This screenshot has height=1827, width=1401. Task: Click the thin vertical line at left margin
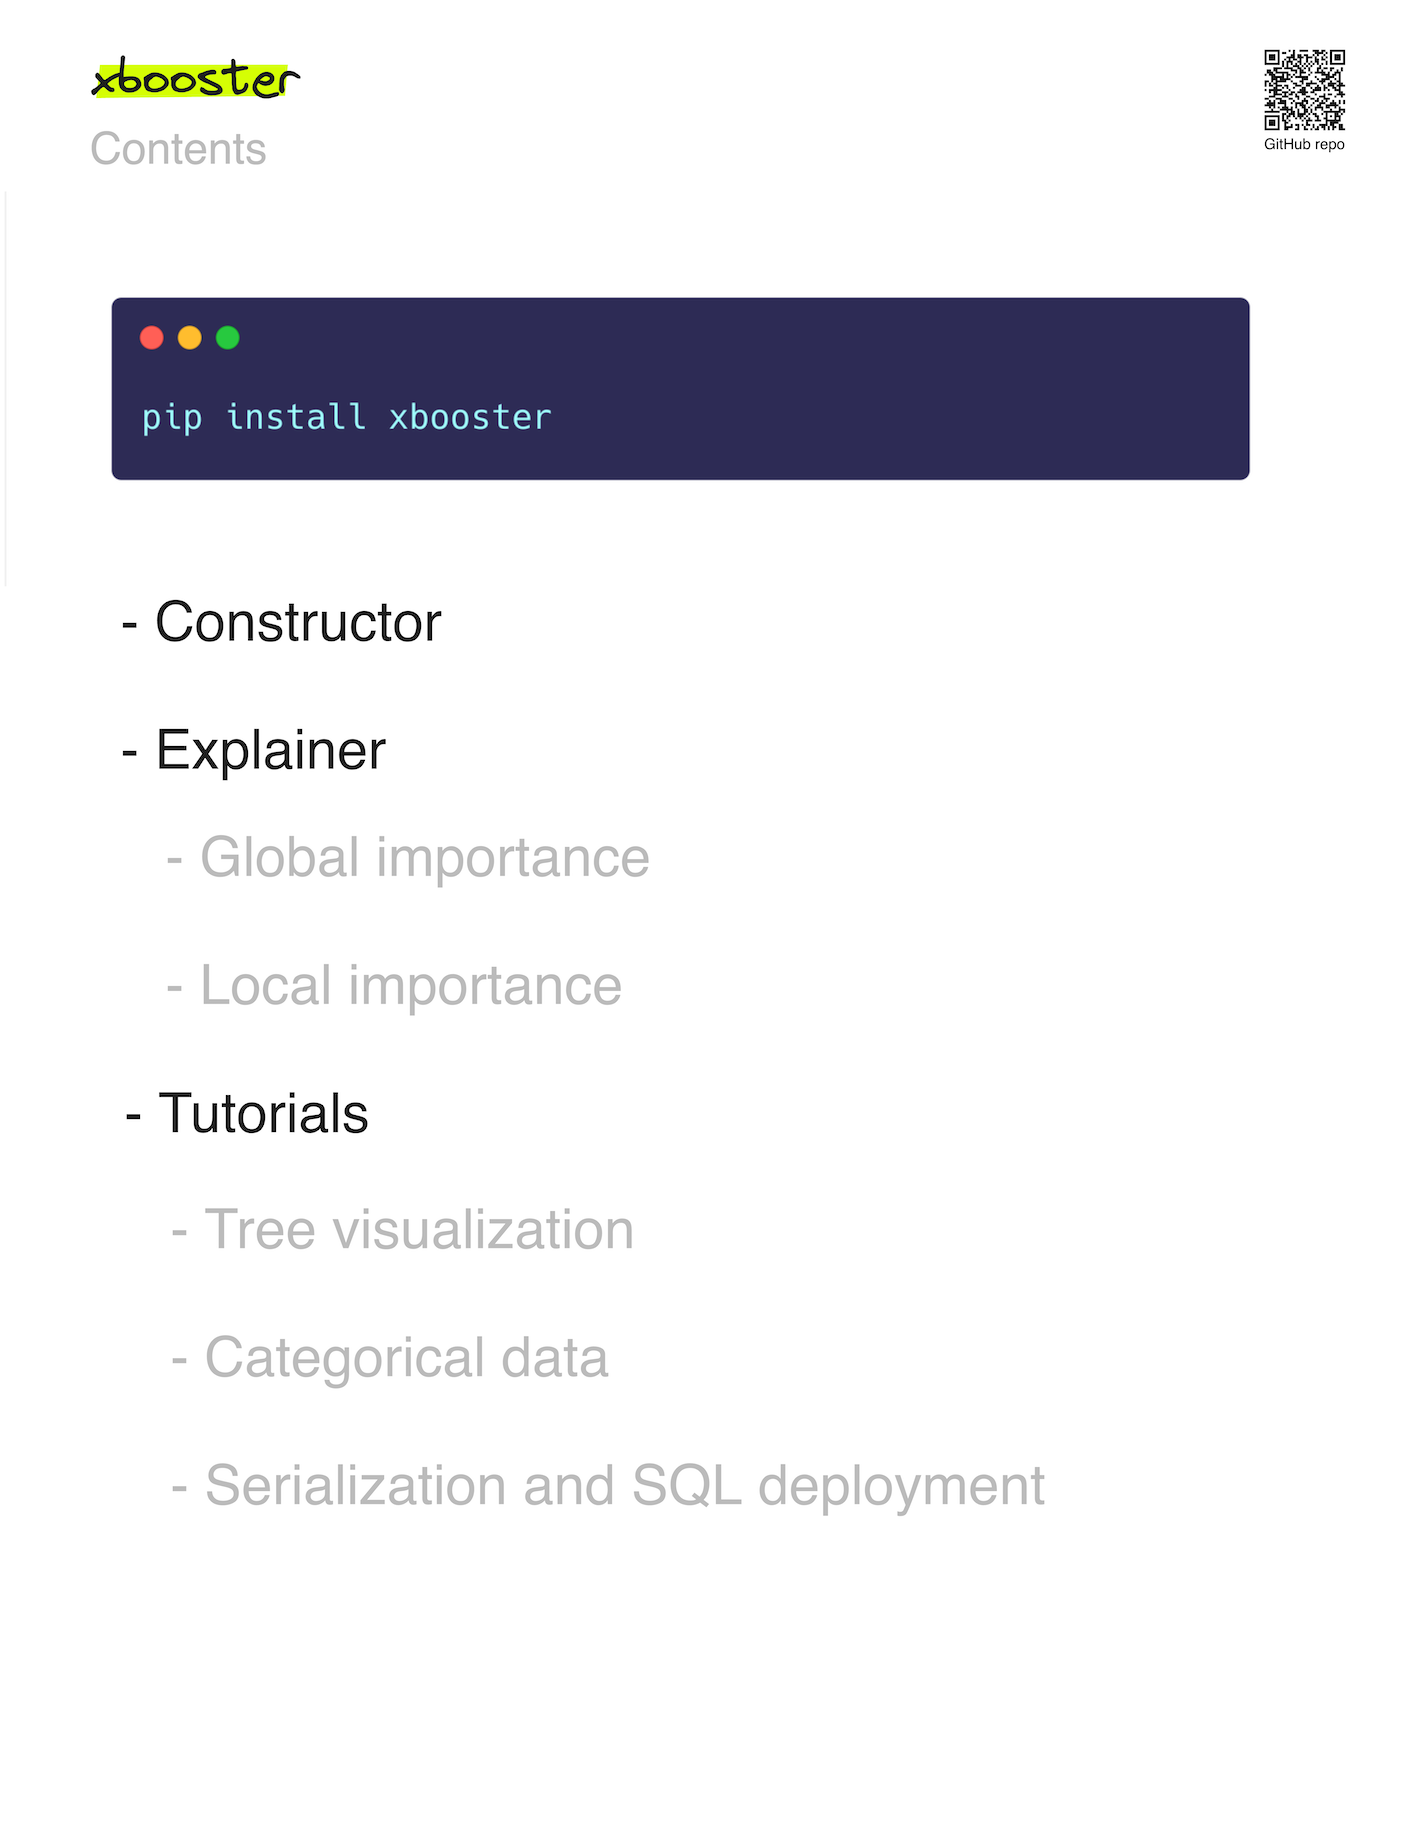(x=6, y=390)
